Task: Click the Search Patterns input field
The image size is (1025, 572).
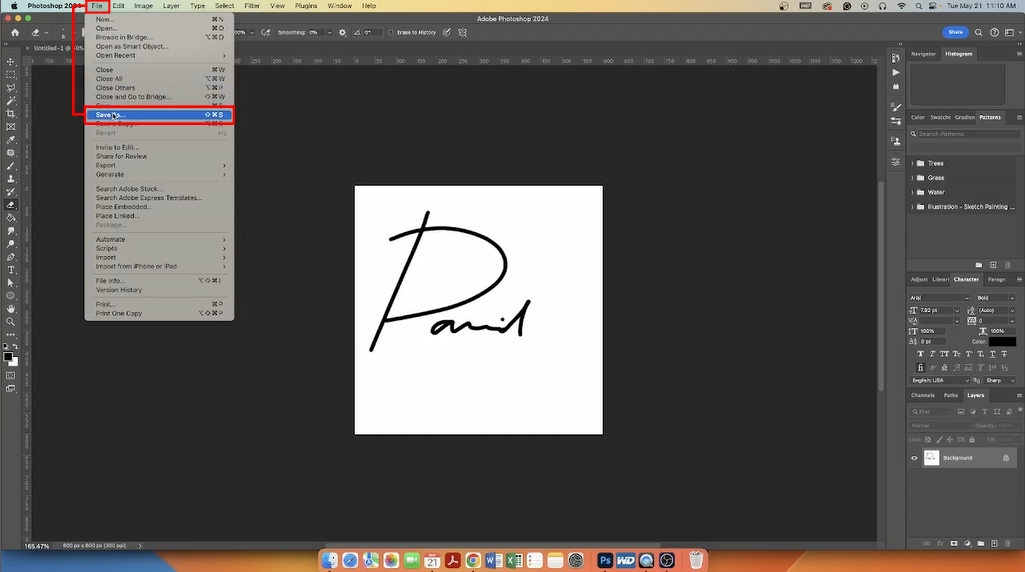Action: [x=969, y=133]
